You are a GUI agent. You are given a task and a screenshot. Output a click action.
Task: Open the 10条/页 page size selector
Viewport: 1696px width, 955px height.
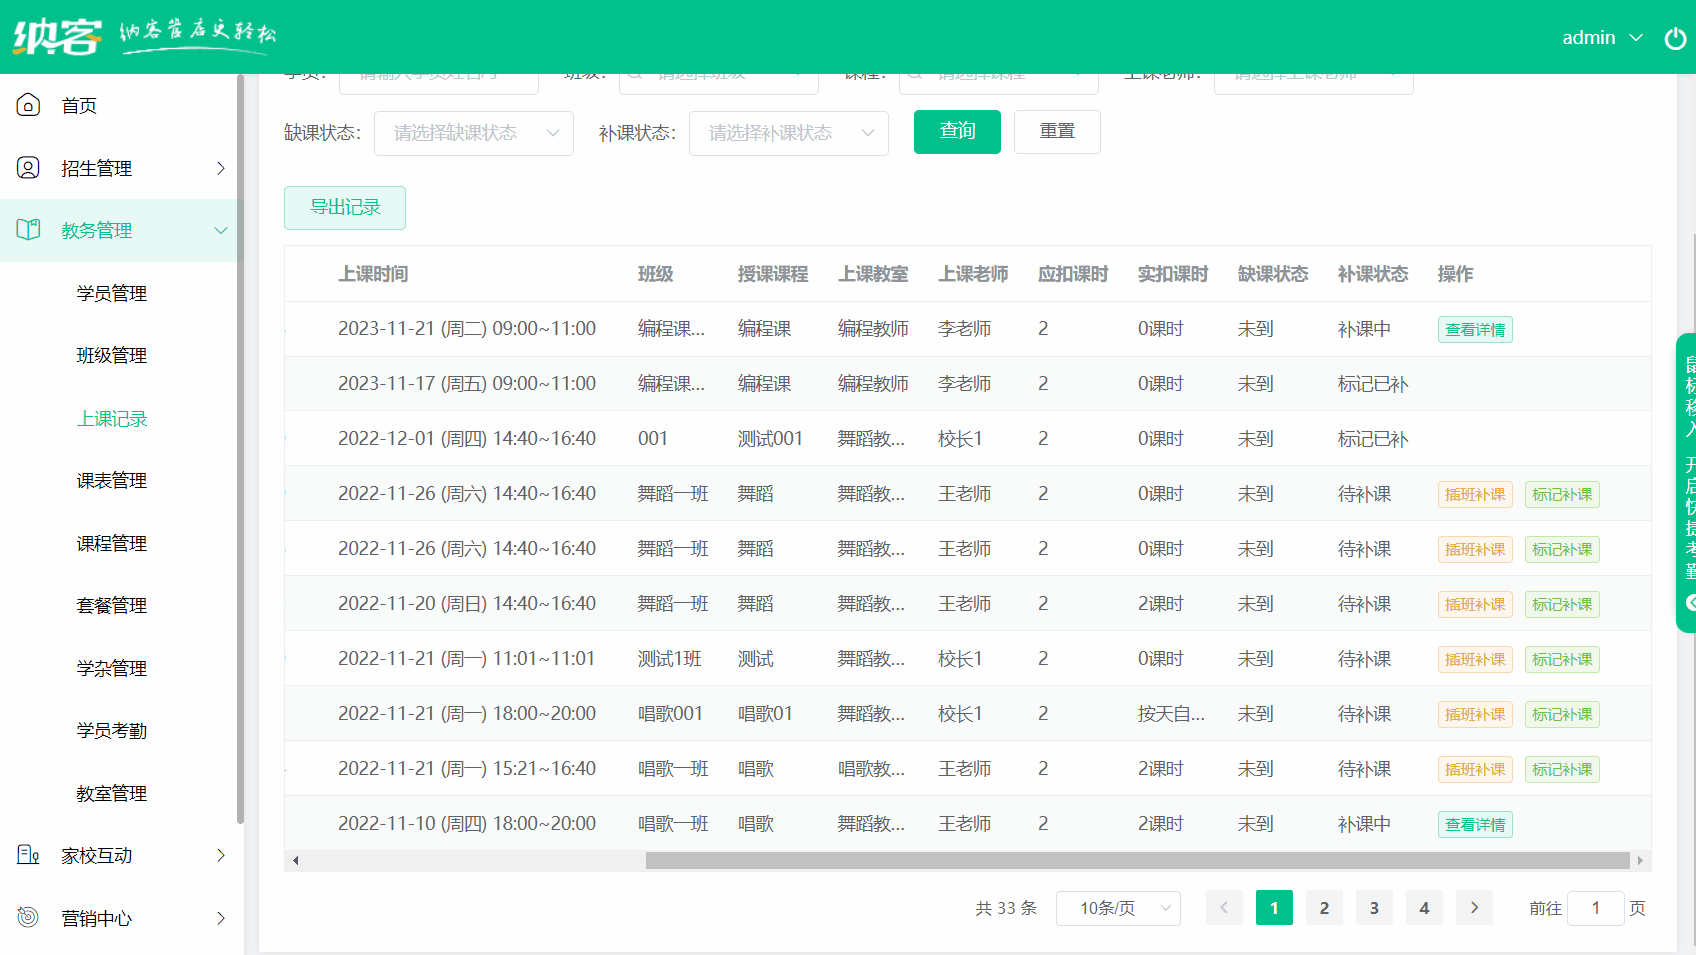point(1117,908)
